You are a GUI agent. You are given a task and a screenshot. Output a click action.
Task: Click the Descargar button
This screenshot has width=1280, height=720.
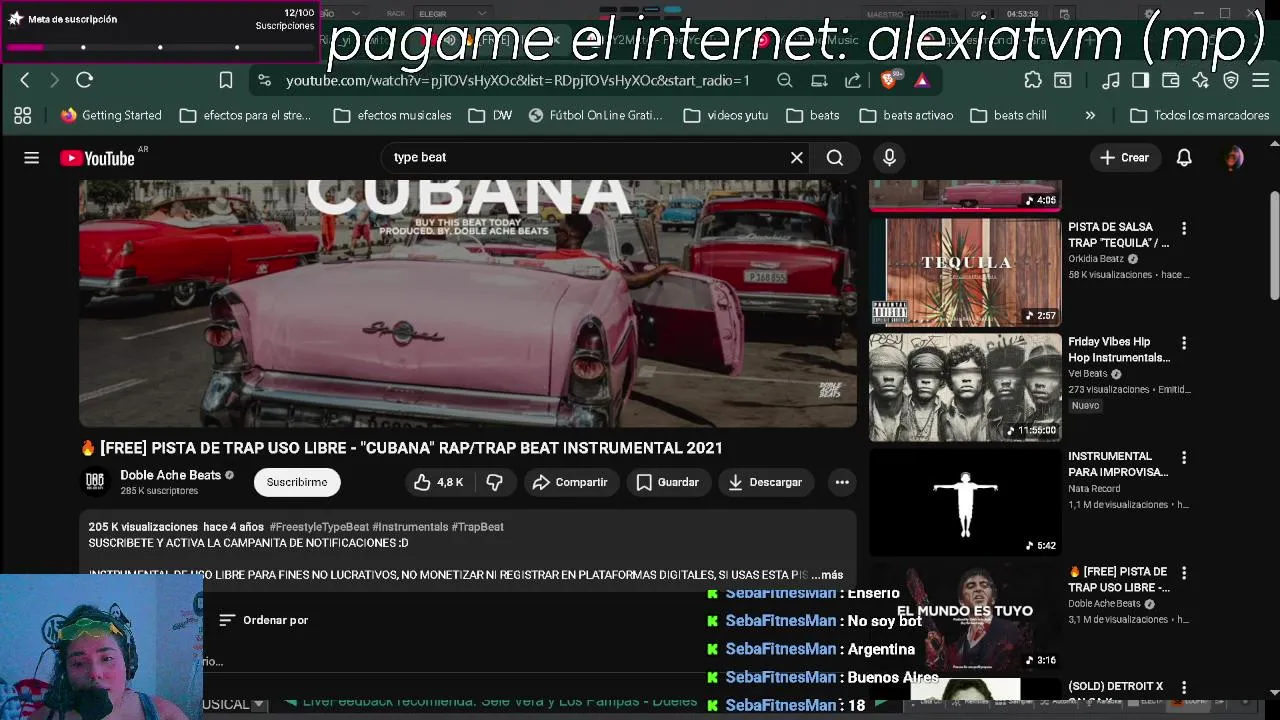(x=765, y=482)
